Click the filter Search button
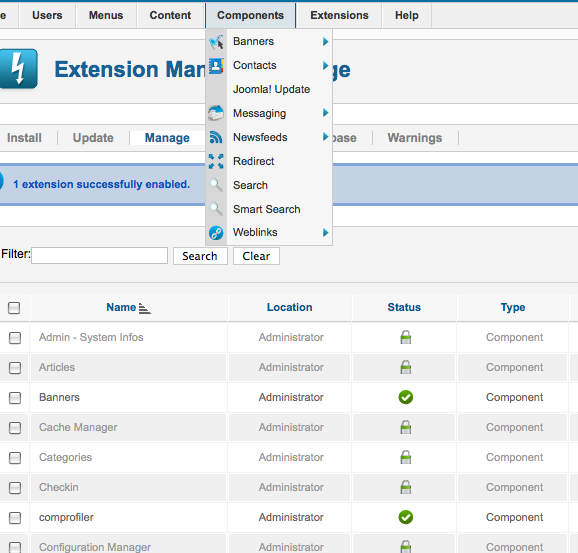Screen dimensions: 578x553 200,256
